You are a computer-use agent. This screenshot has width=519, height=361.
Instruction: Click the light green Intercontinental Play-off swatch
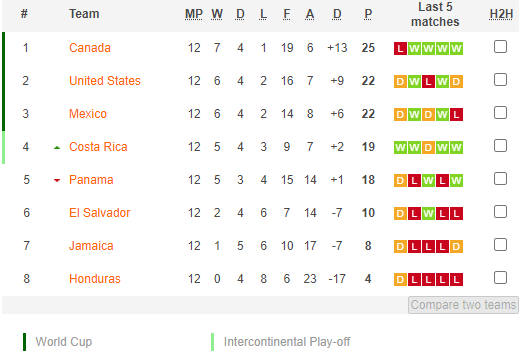coord(212,342)
